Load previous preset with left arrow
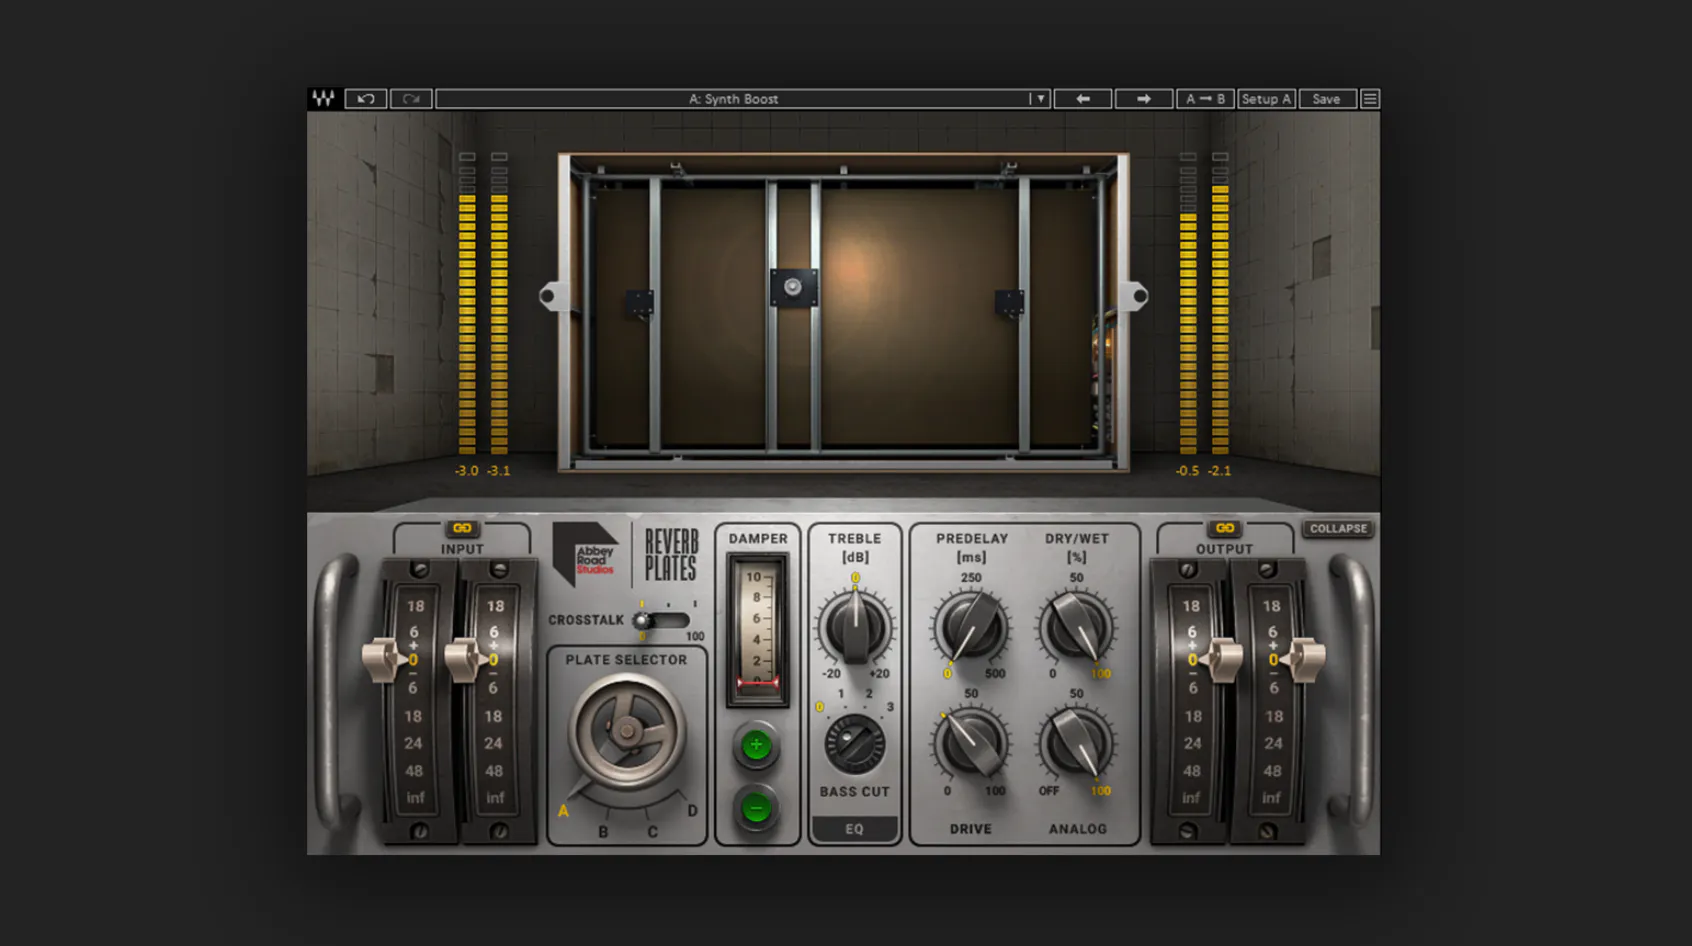This screenshot has width=1692, height=946. tap(1083, 98)
